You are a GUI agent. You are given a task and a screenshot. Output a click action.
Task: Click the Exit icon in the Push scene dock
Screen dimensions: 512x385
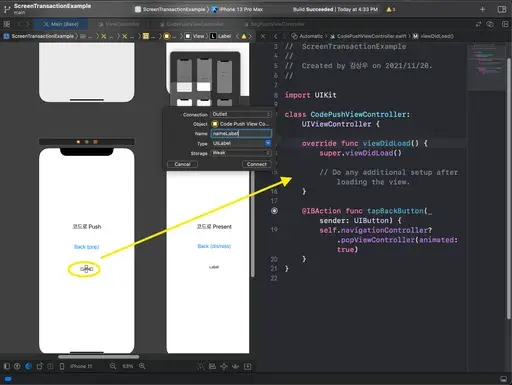tap(95, 142)
